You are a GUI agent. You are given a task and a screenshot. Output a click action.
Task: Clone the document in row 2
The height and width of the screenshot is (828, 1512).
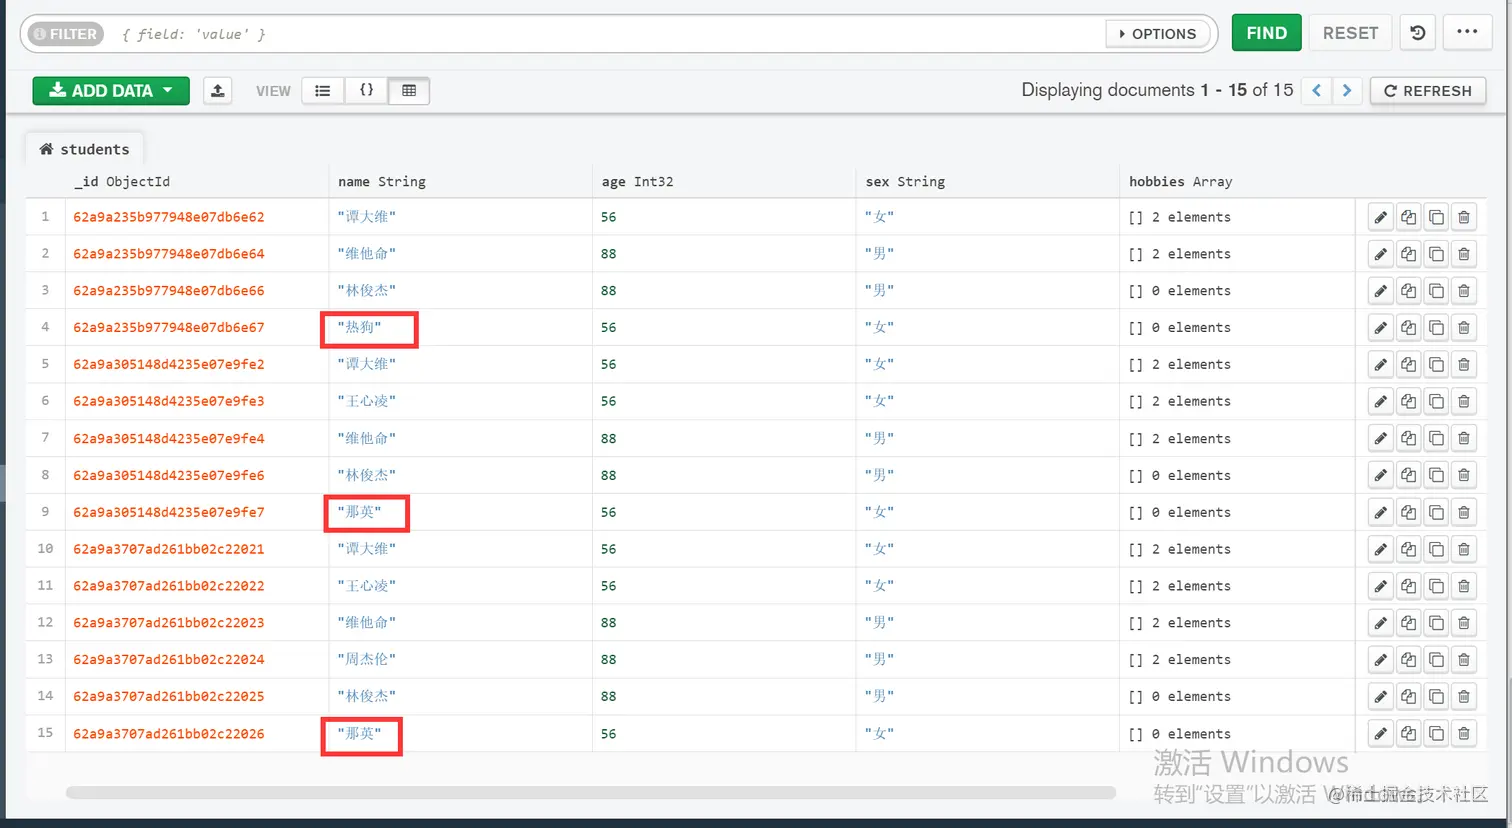point(1436,254)
